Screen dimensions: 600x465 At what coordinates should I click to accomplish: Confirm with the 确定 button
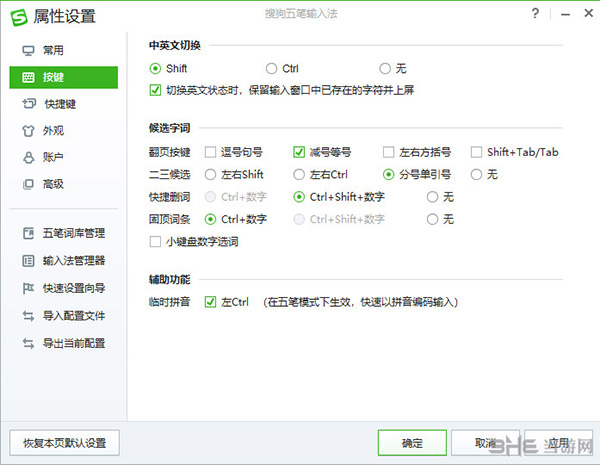pyautogui.click(x=412, y=443)
